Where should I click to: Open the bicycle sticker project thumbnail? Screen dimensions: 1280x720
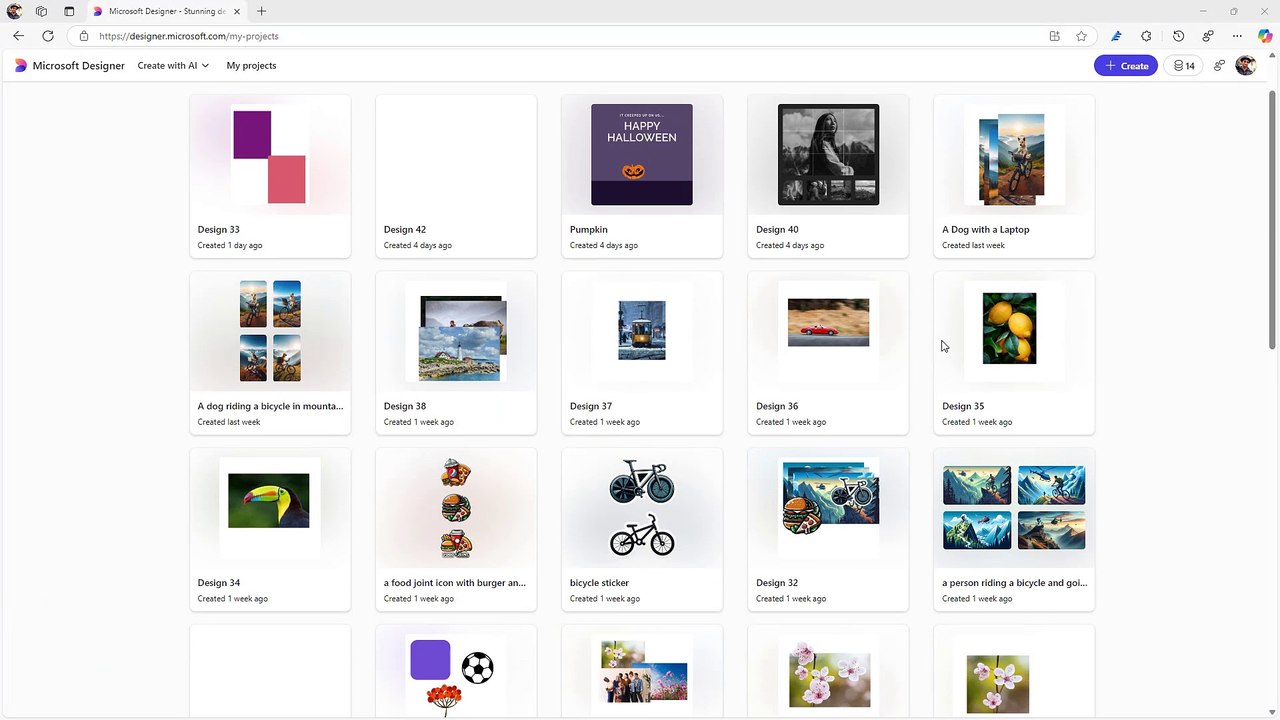point(642,508)
